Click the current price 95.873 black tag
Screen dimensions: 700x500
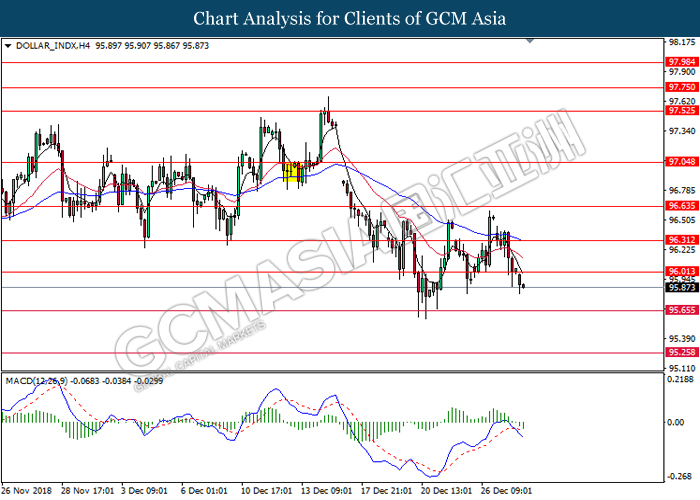[x=681, y=287]
